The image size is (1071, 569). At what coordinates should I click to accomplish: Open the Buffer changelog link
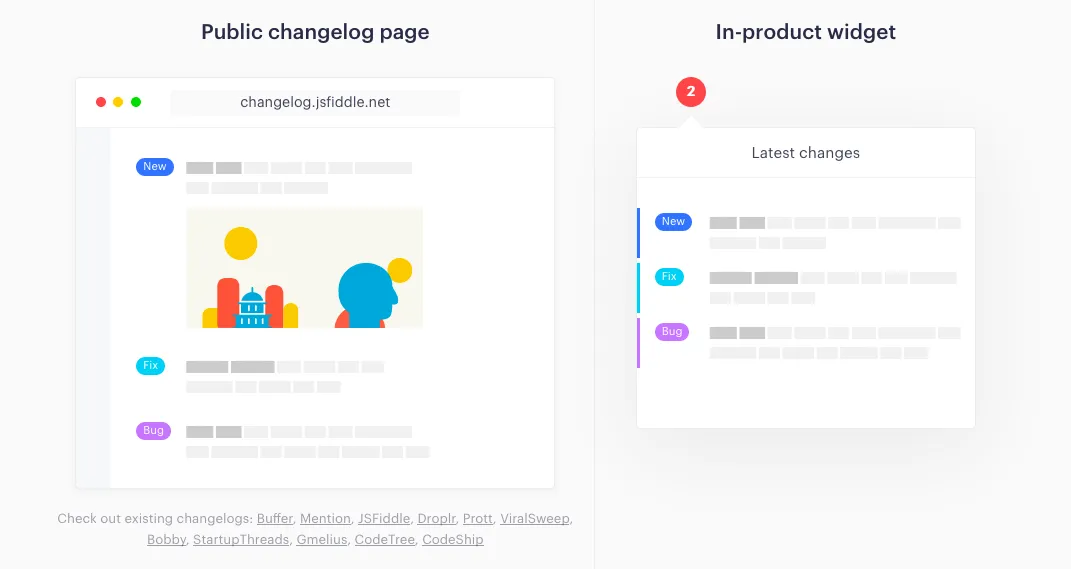[275, 518]
